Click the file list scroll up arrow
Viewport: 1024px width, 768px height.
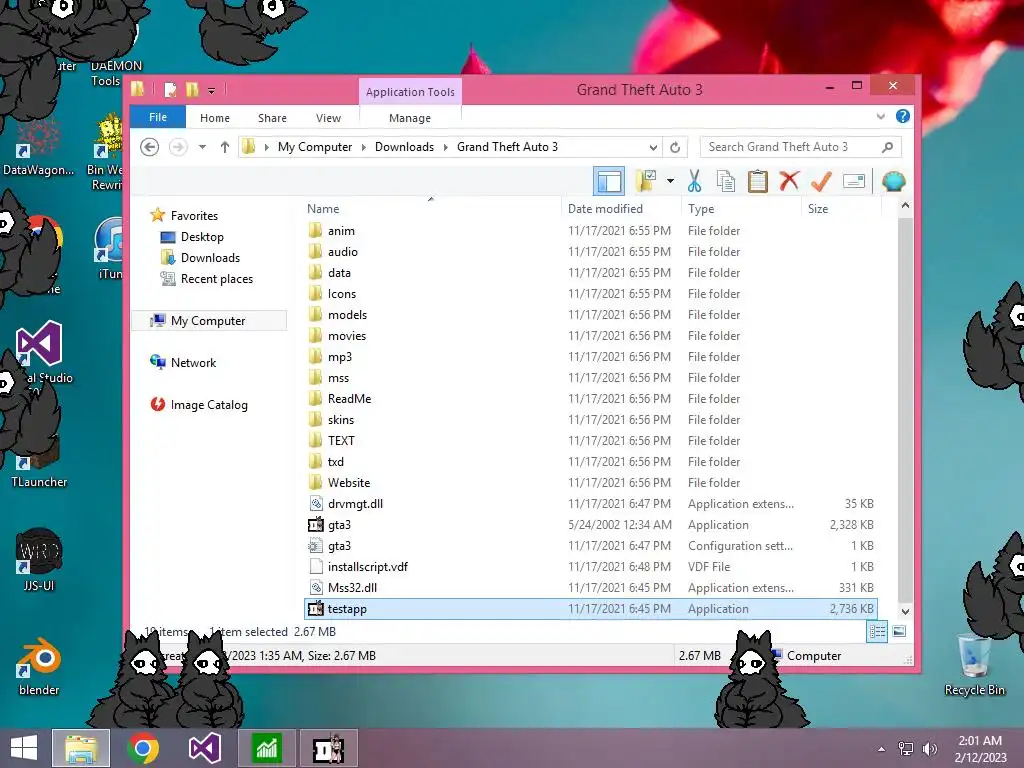click(x=905, y=206)
